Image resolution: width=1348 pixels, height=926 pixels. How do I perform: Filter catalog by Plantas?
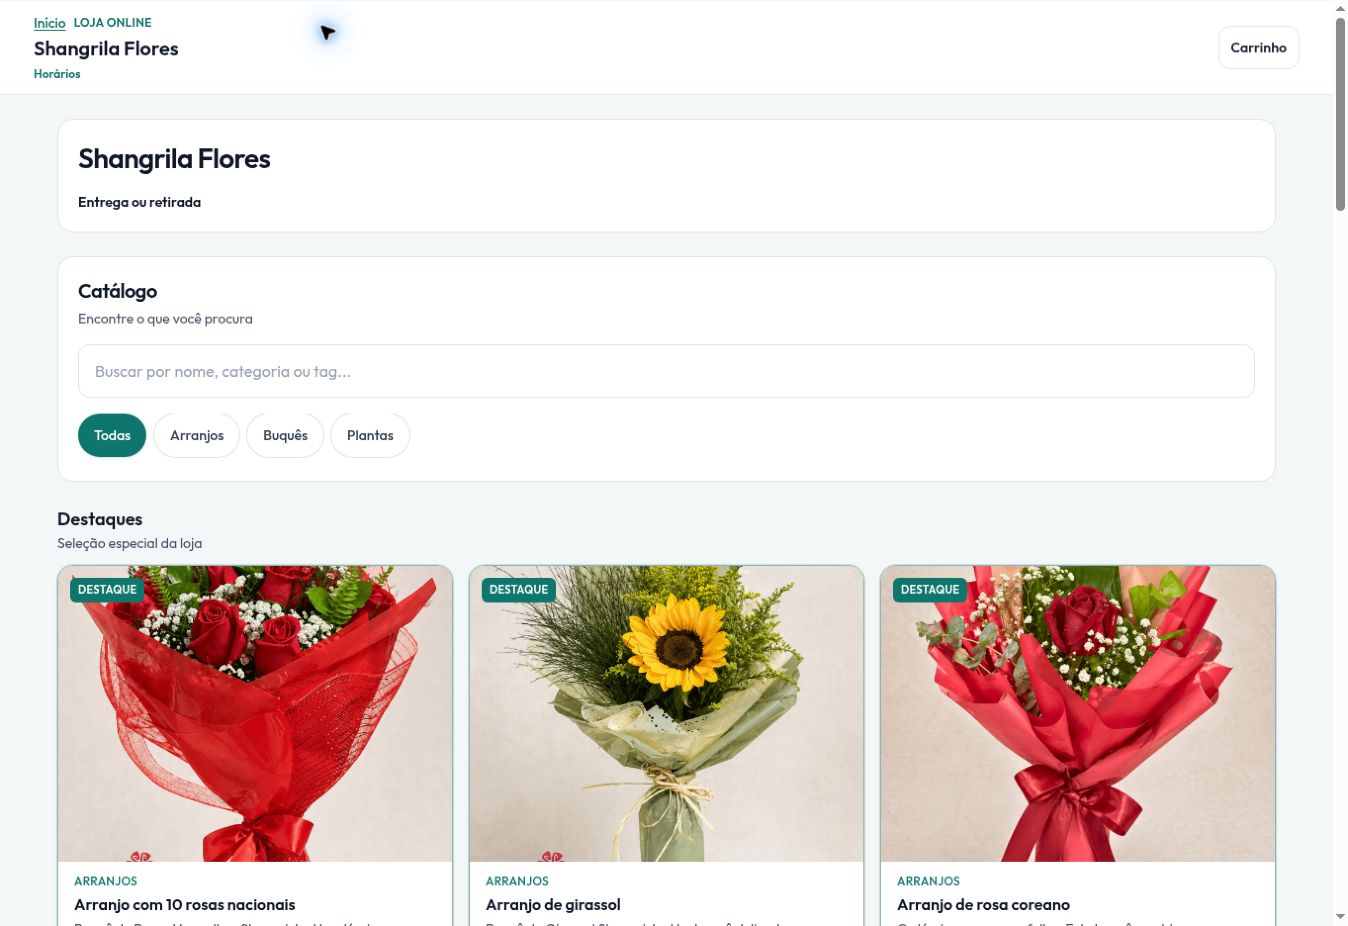[370, 435]
